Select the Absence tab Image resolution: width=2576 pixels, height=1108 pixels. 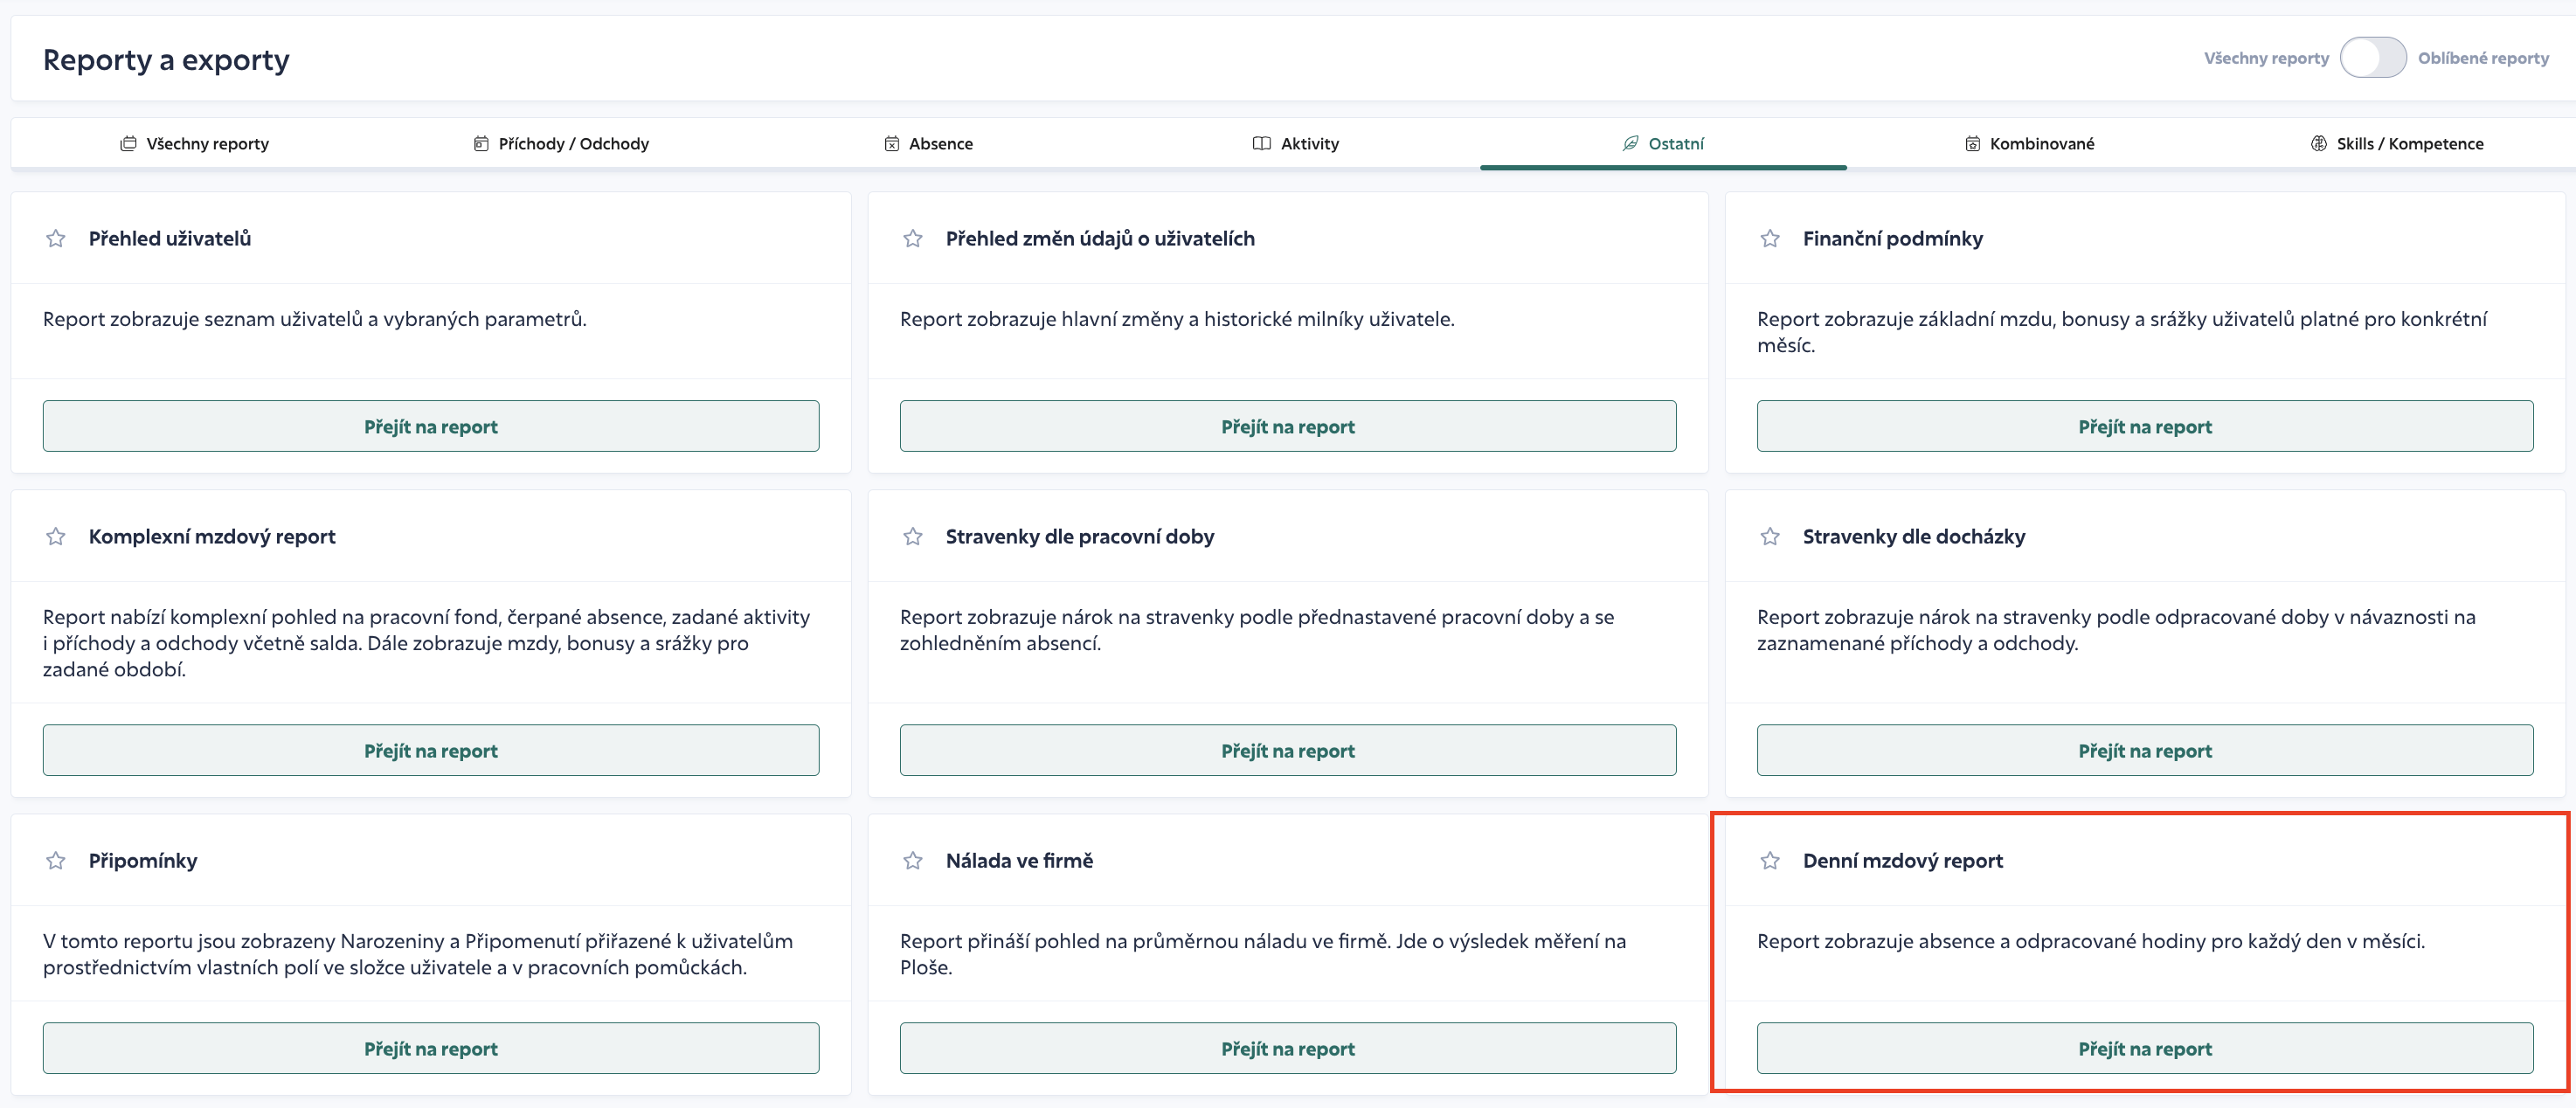[928, 143]
